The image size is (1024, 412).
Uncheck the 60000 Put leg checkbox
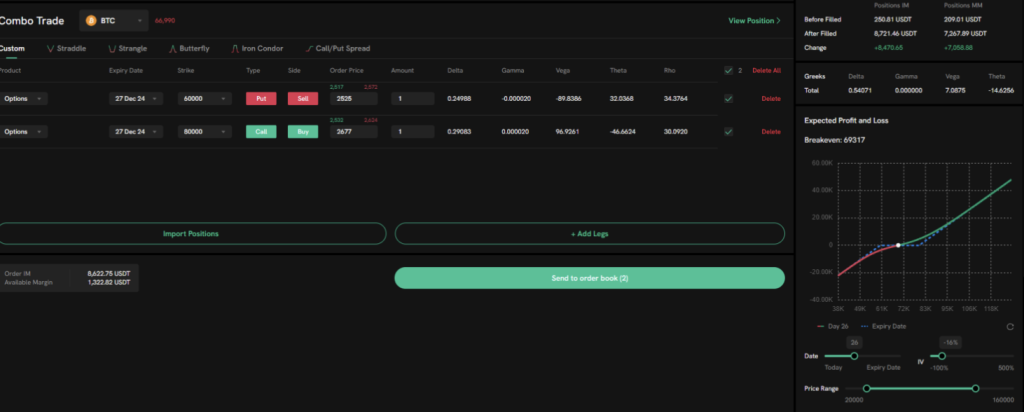pos(727,99)
